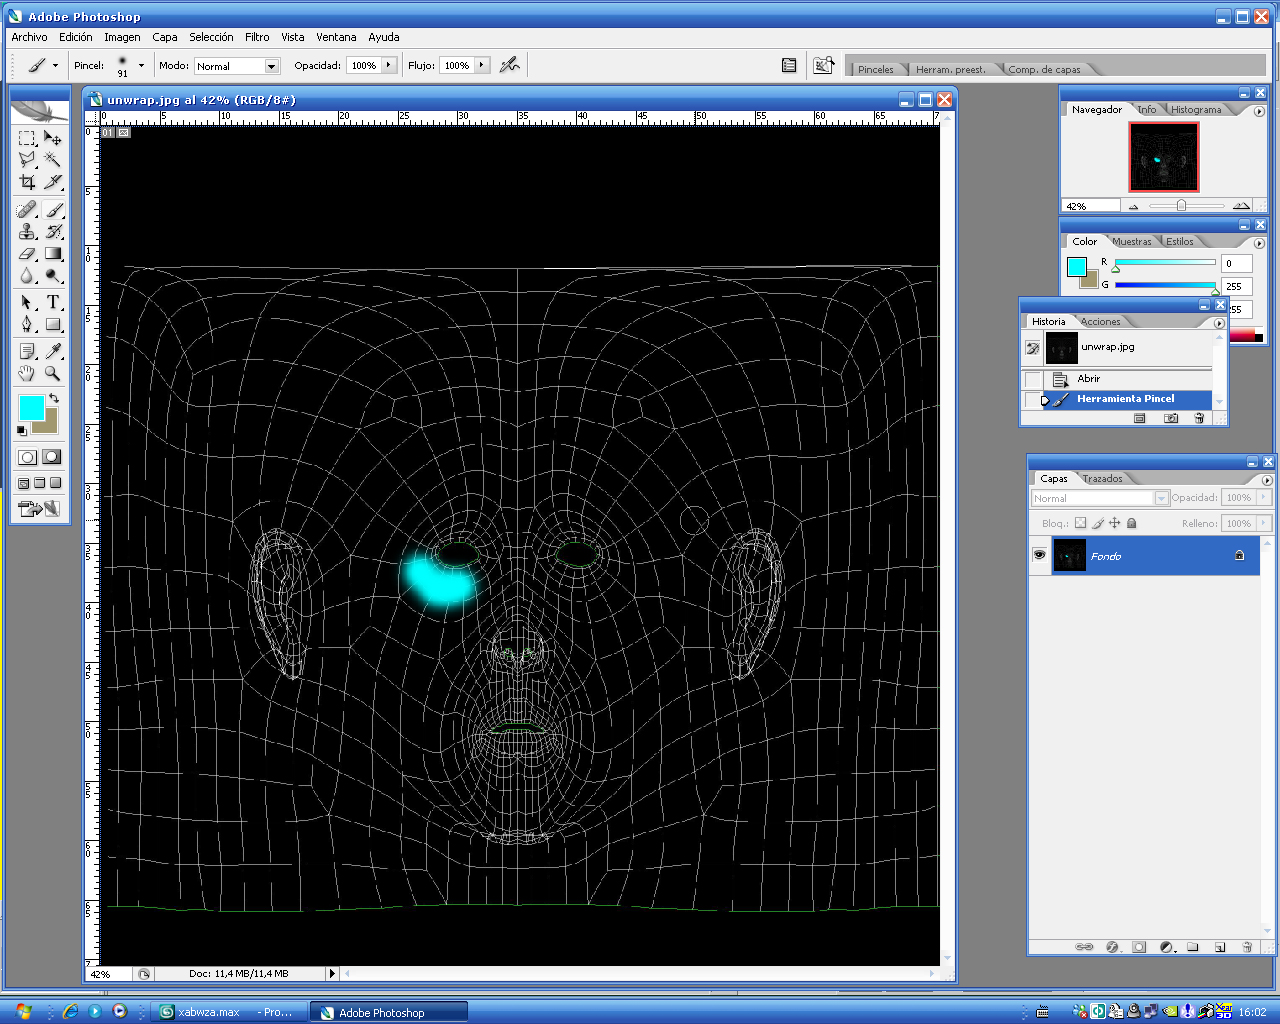Toggle visibility of Fondo layer
The width and height of the screenshot is (1280, 1024).
[x=1040, y=555]
